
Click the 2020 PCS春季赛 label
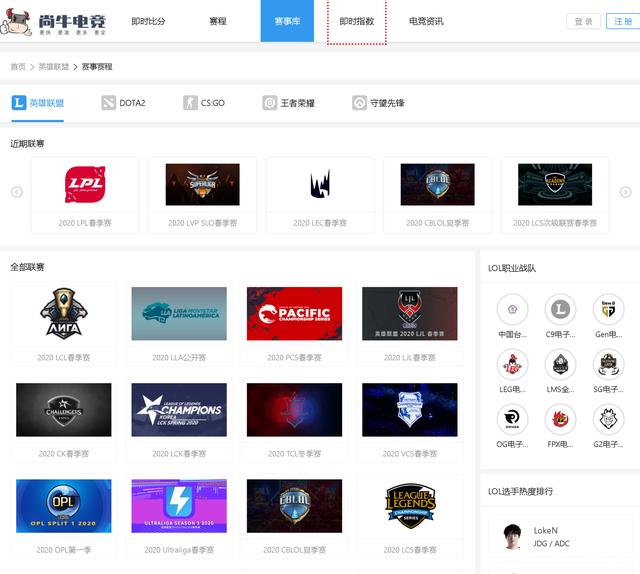tap(294, 358)
